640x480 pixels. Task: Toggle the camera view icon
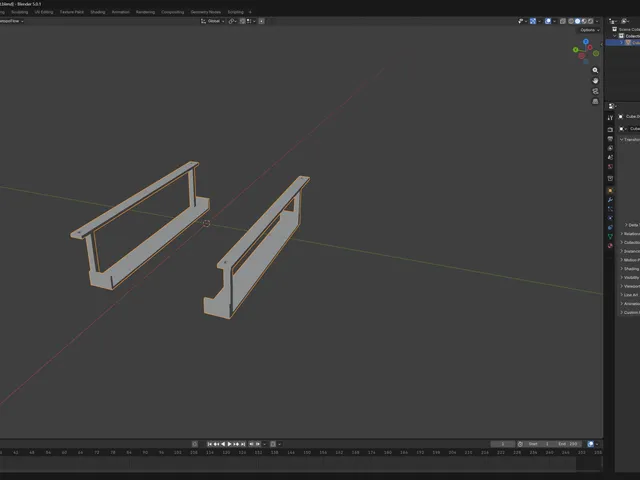595,91
